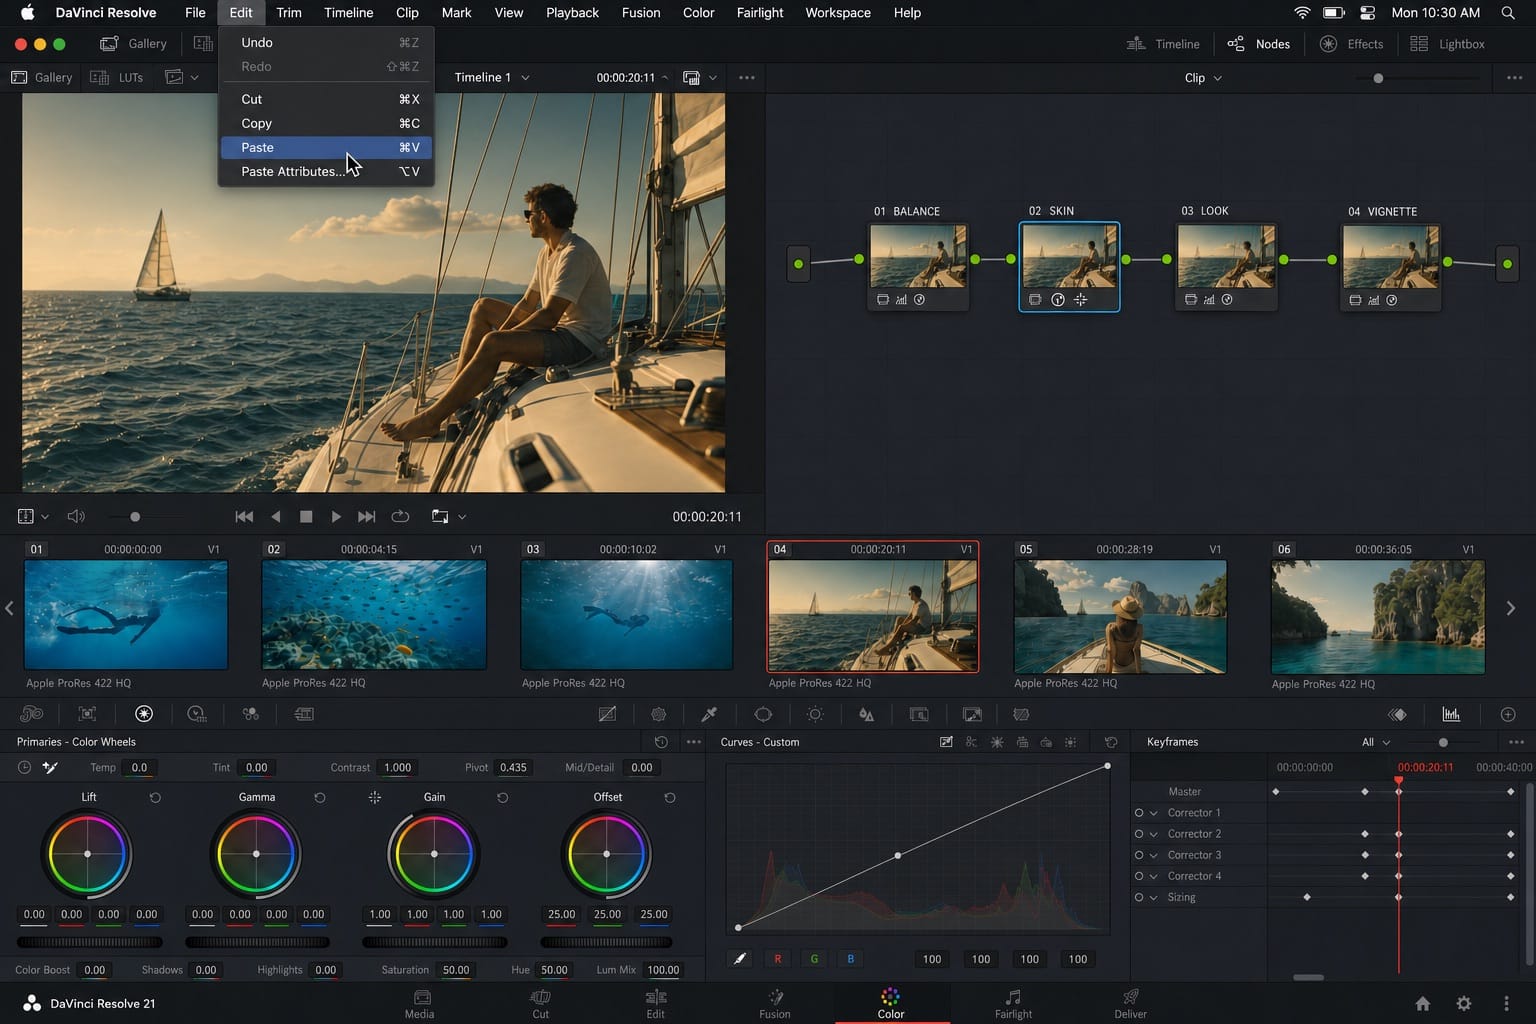
Task: Toggle auto-keyframe for Sizing
Action: [1139, 897]
